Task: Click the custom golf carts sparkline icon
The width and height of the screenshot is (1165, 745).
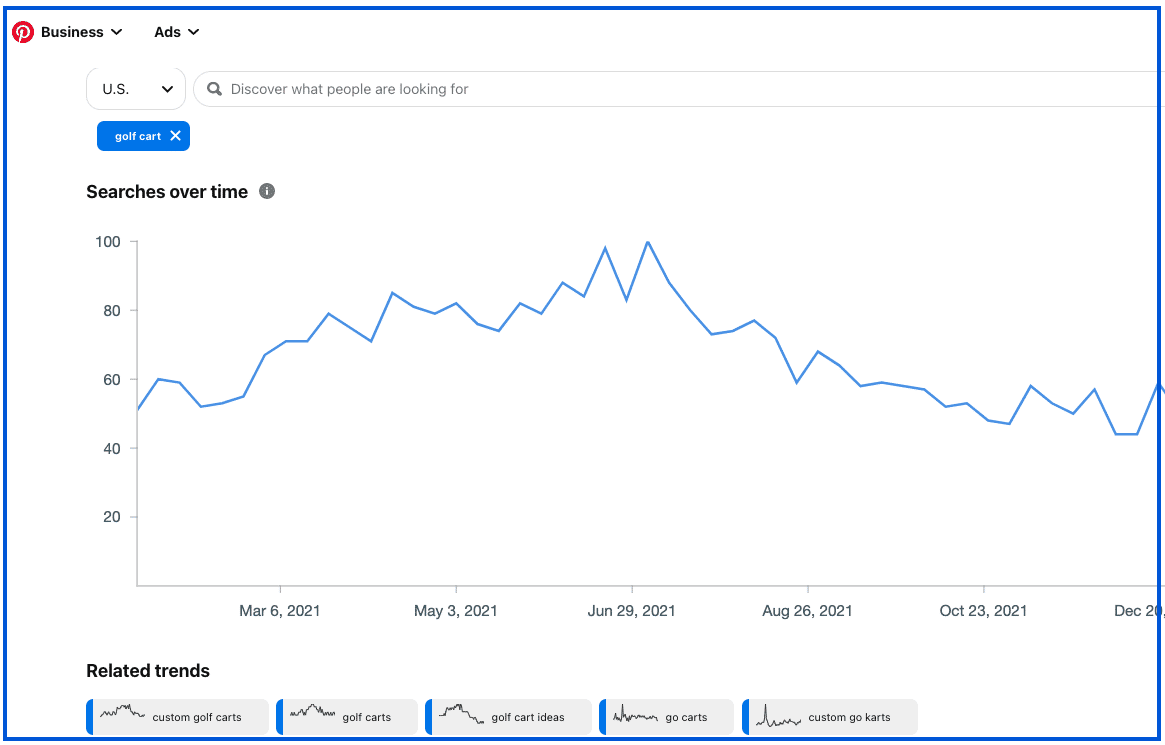Action: point(123,712)
